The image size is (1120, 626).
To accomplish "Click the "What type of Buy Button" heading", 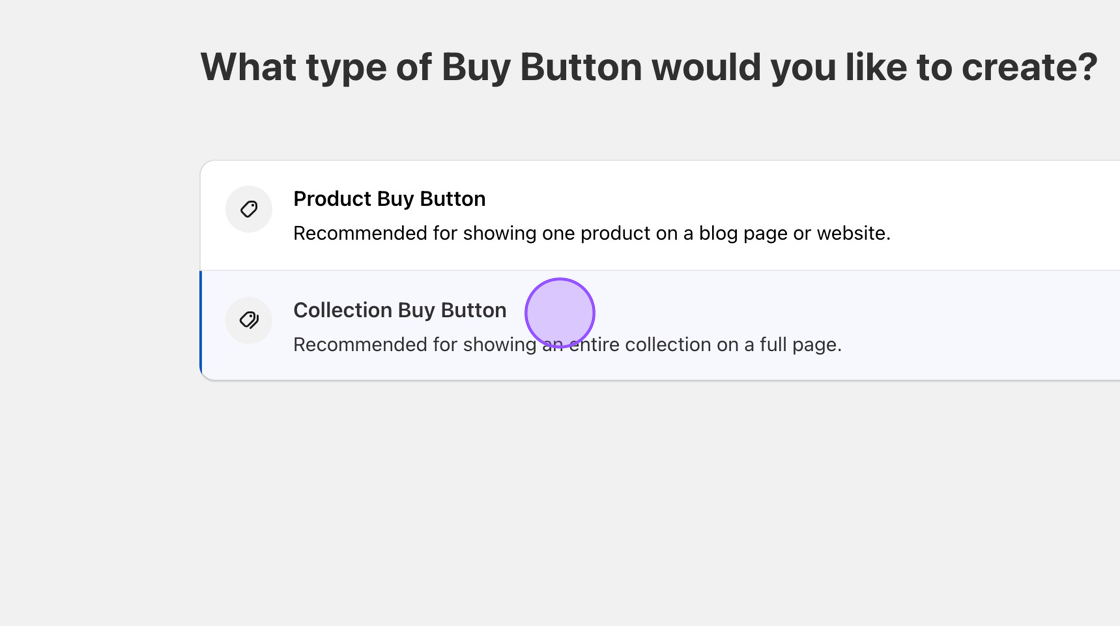I will tap(648, 67).
